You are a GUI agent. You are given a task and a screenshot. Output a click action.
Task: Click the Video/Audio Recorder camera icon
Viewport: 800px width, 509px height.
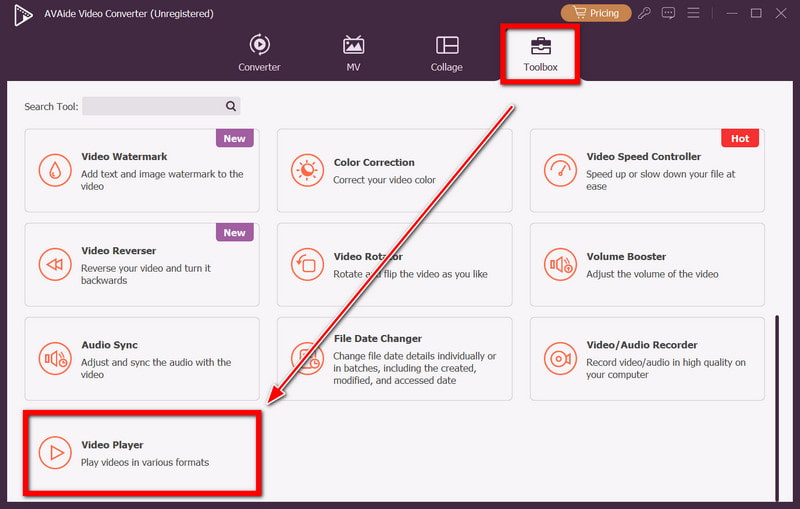[x=560, y=358]
